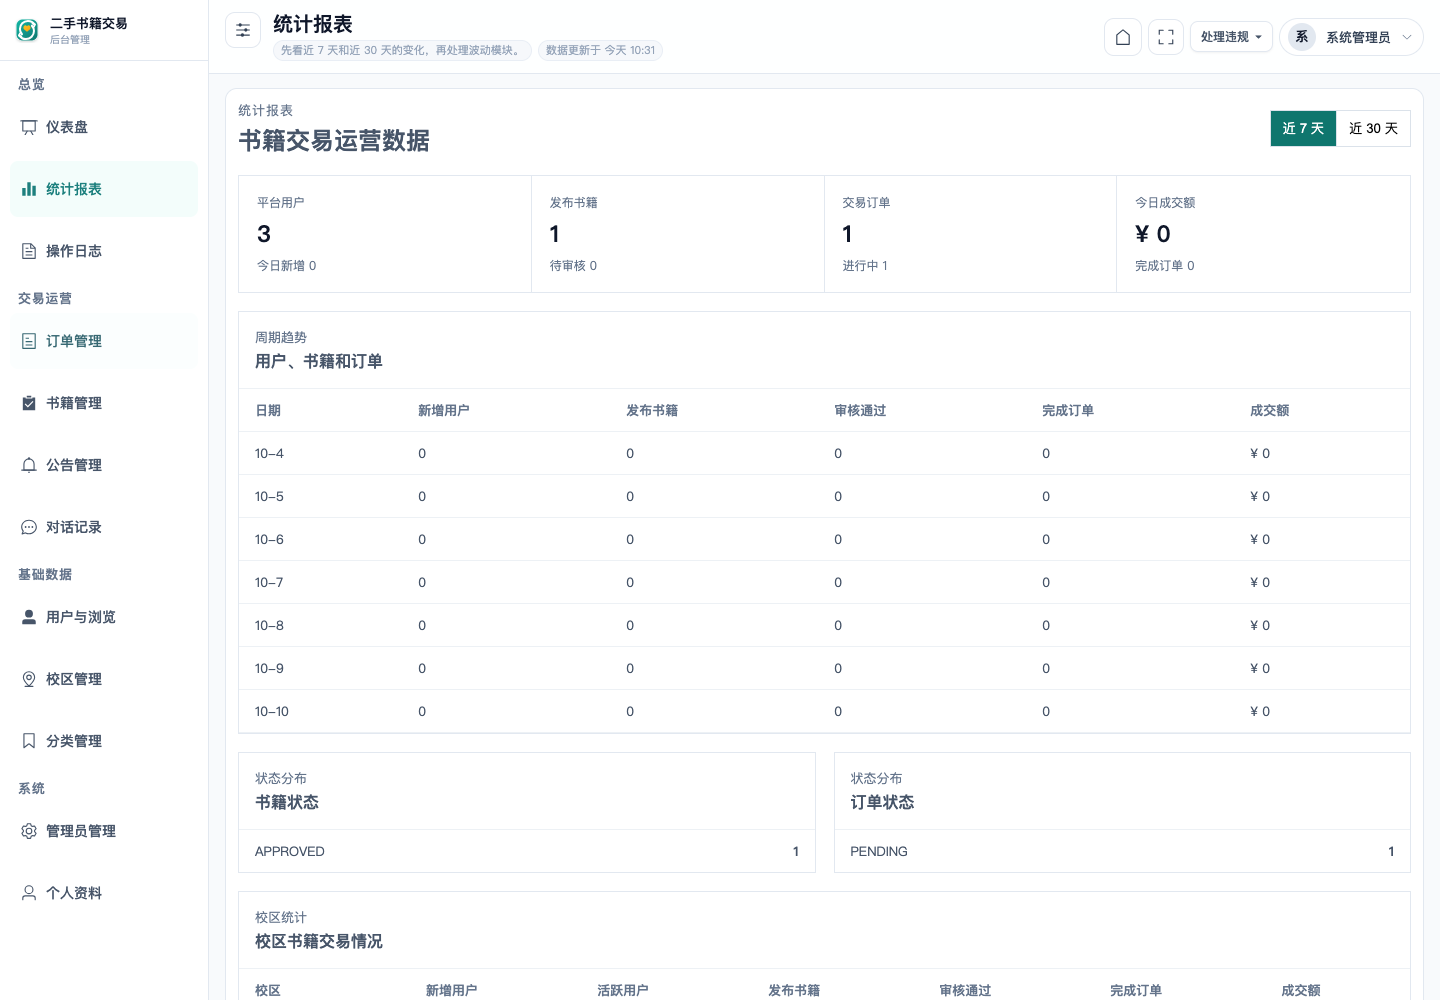Image resolution: width=1440 pixels, height=1000 pixels.
Task: Click the 个人资料 profile icon
Action: pyautogui.click(x=29, y=893)
